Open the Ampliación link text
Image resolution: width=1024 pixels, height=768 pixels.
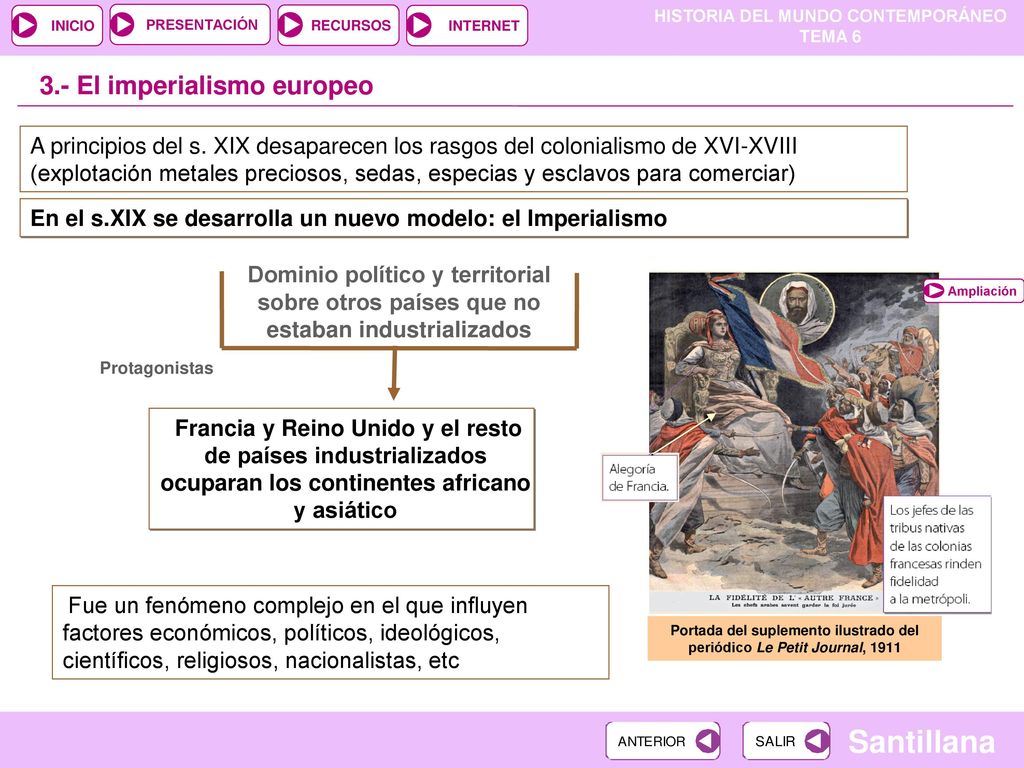[x=982, y=291]
